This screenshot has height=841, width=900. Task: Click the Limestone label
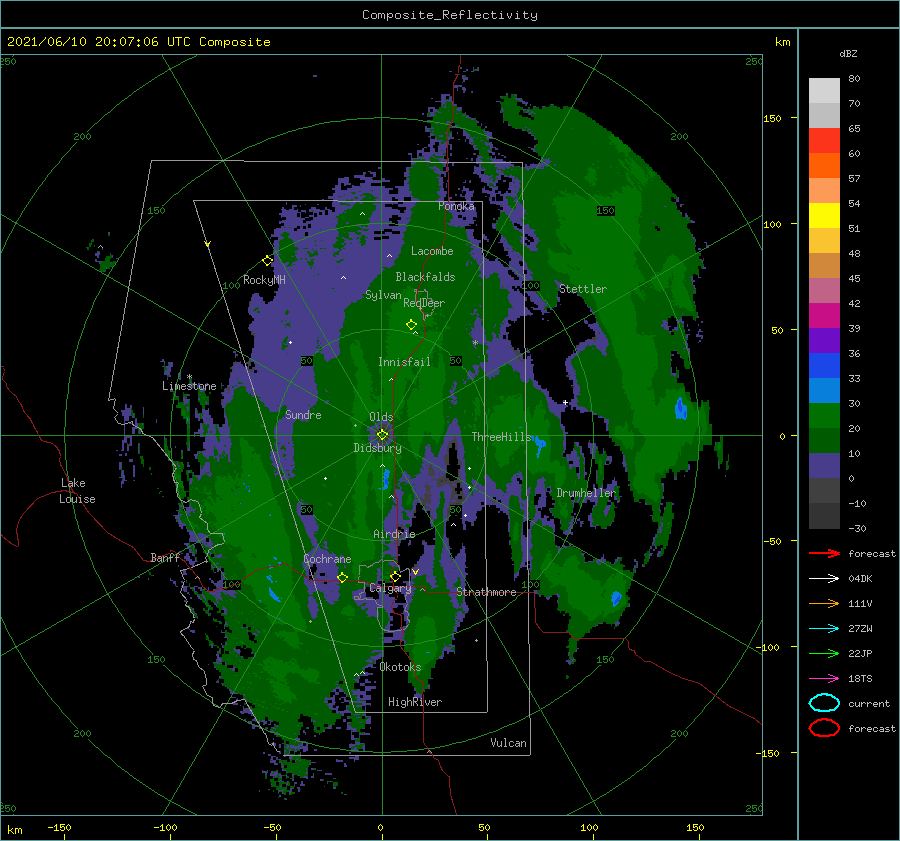[189, 386]
